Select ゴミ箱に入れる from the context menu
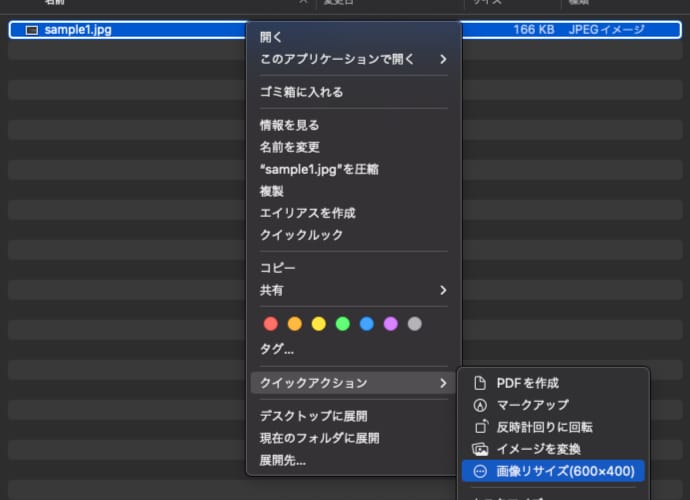Screen dimensions: 690x500 tap(301, 92)
